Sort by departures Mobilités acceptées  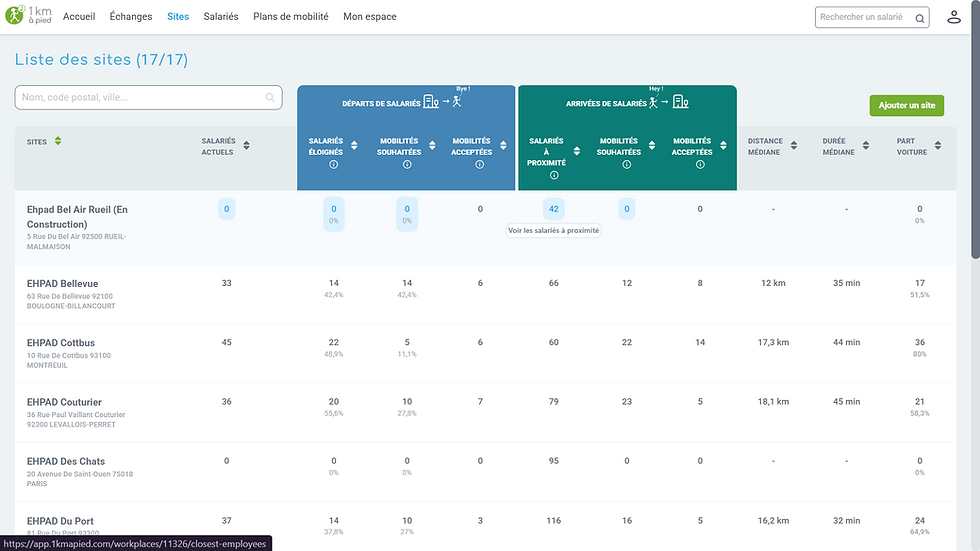click(x=503, y=146)
